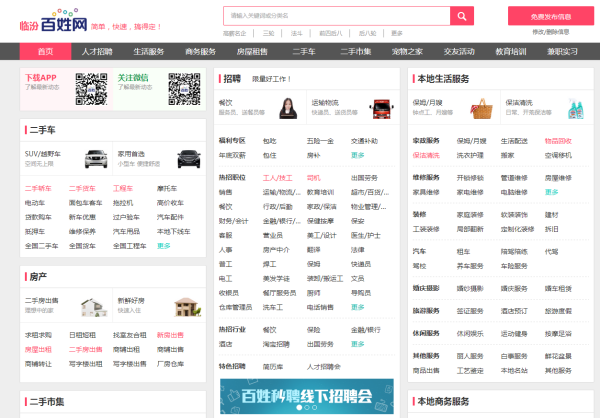This screenshot has height=418, width=600.
Task: Open the 找室友合租 link
Action: [129, 335]
